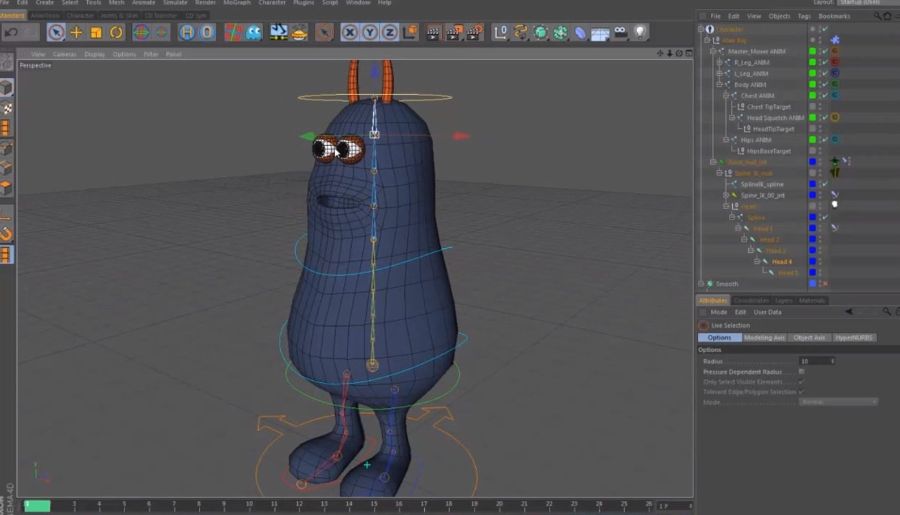The image size is (900, 515).
Task: Open the Character menu in menu bar
Action: 272,3
